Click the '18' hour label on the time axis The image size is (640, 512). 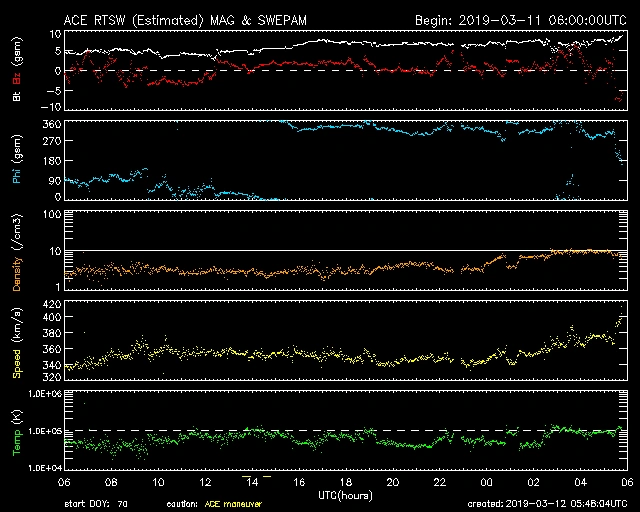pos(346,482)
